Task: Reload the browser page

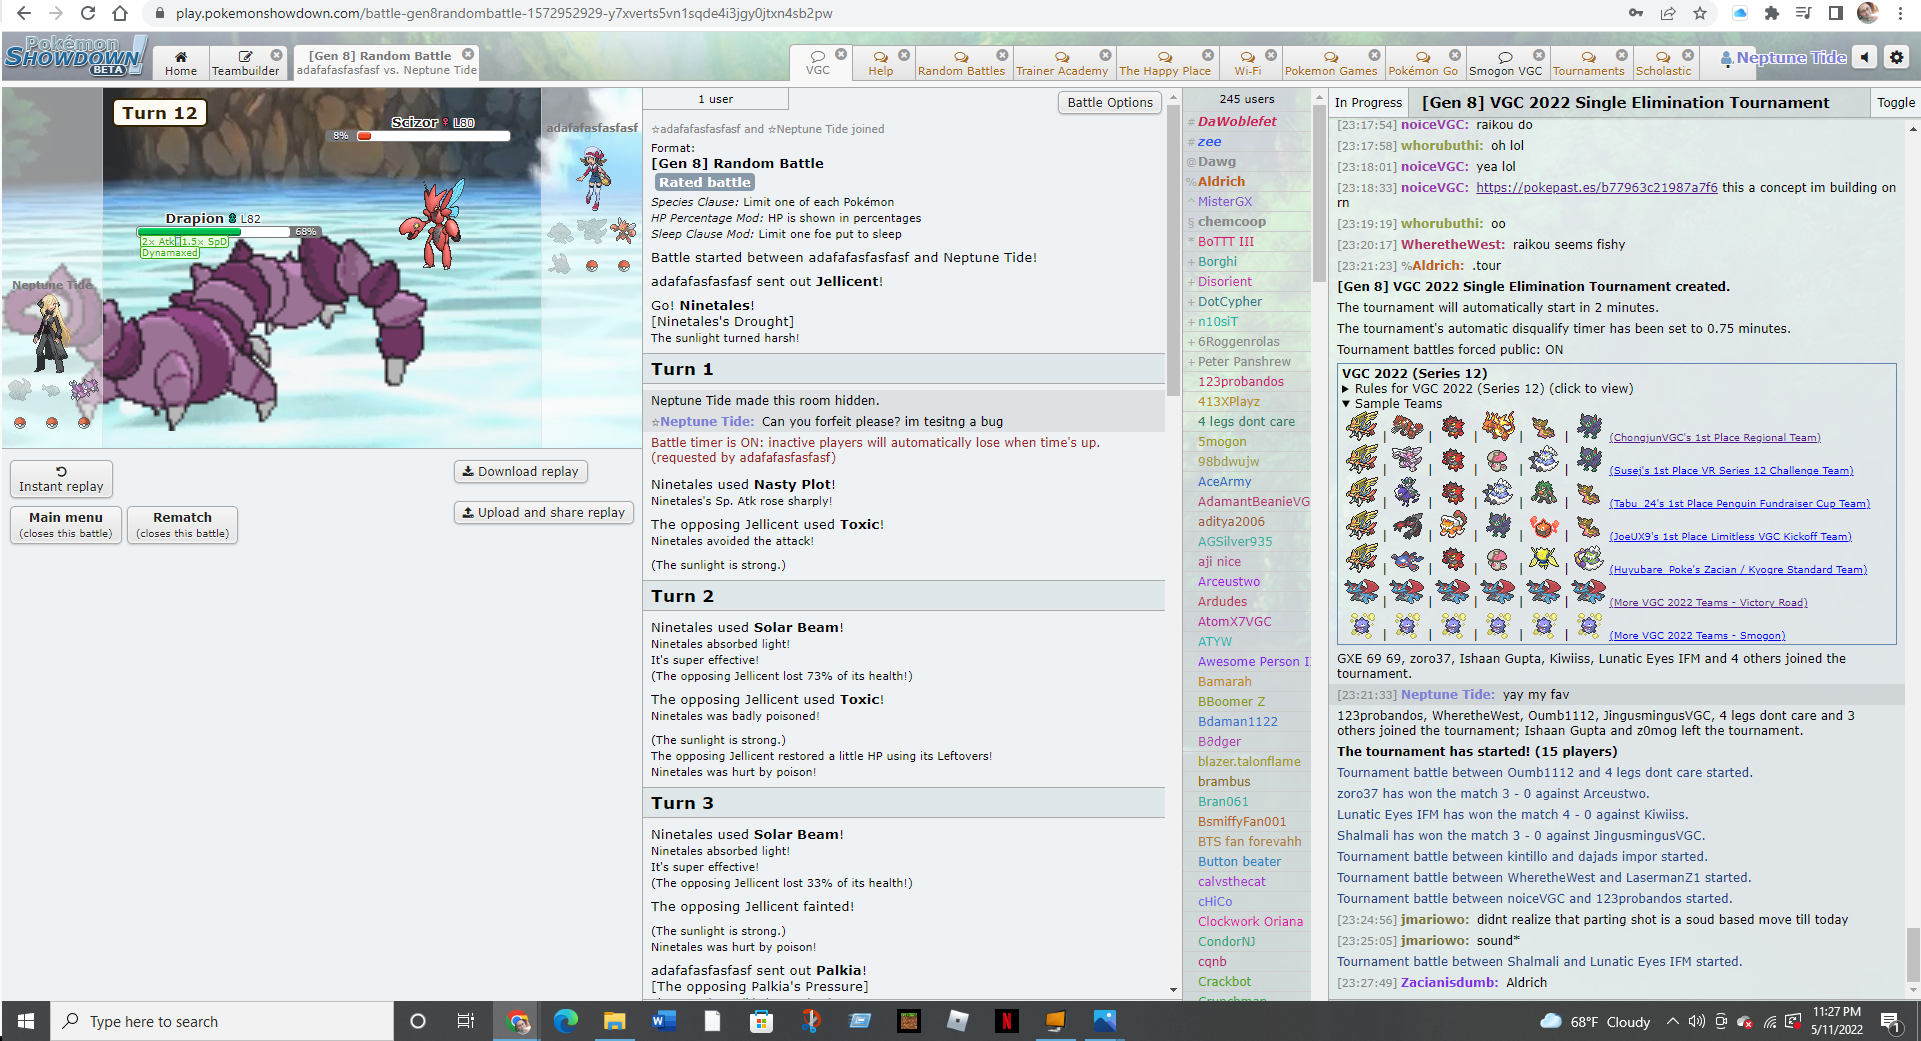Action: (88, 13)
